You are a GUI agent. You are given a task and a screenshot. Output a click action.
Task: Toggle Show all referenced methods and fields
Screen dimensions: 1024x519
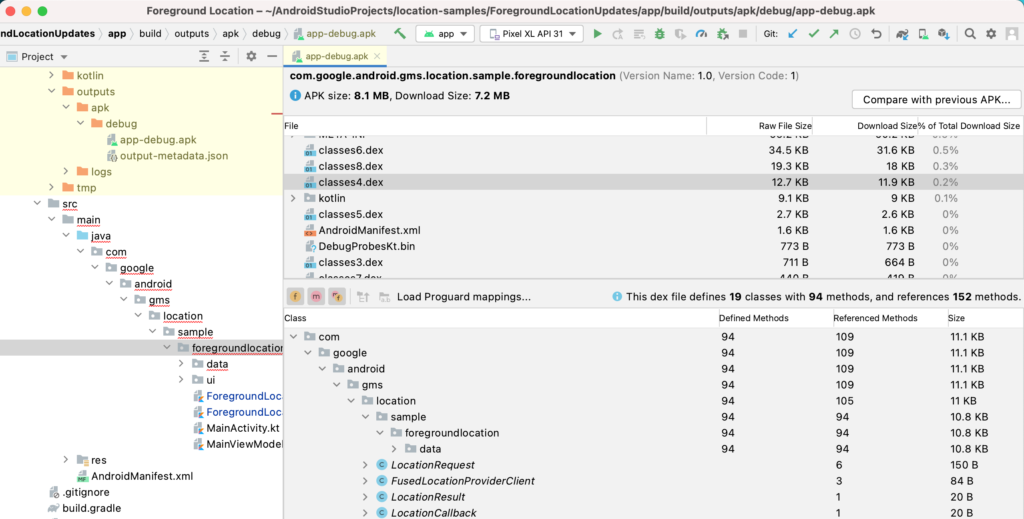337,296
